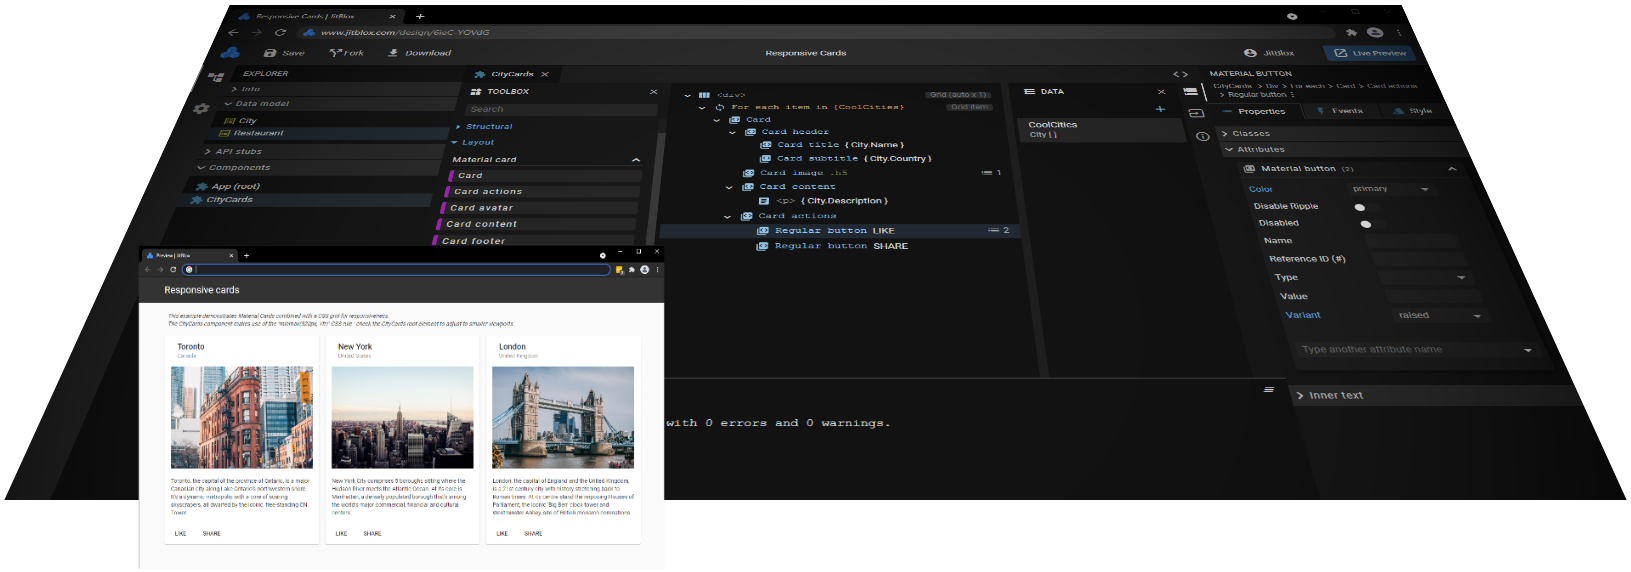
Task: Select the Card actions toolbox item
Action: point(543,192)
